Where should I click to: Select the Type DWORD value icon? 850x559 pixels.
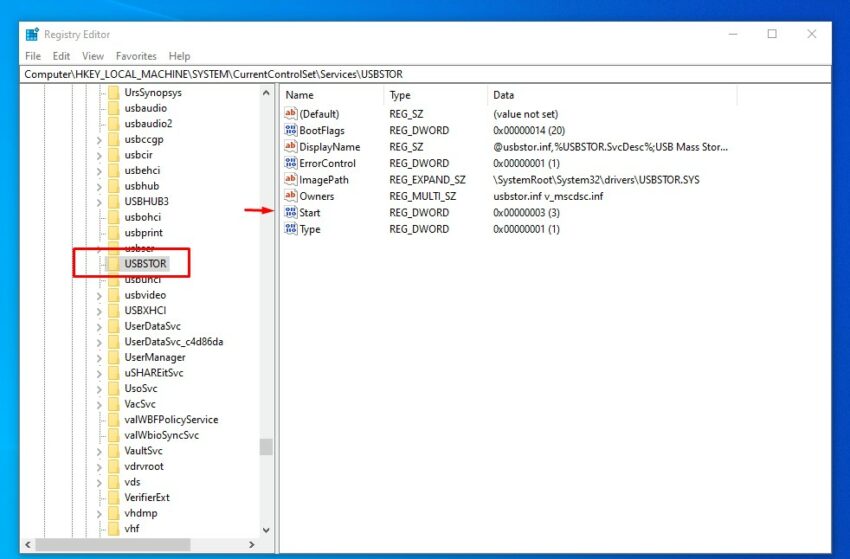(x=291, y=229)
